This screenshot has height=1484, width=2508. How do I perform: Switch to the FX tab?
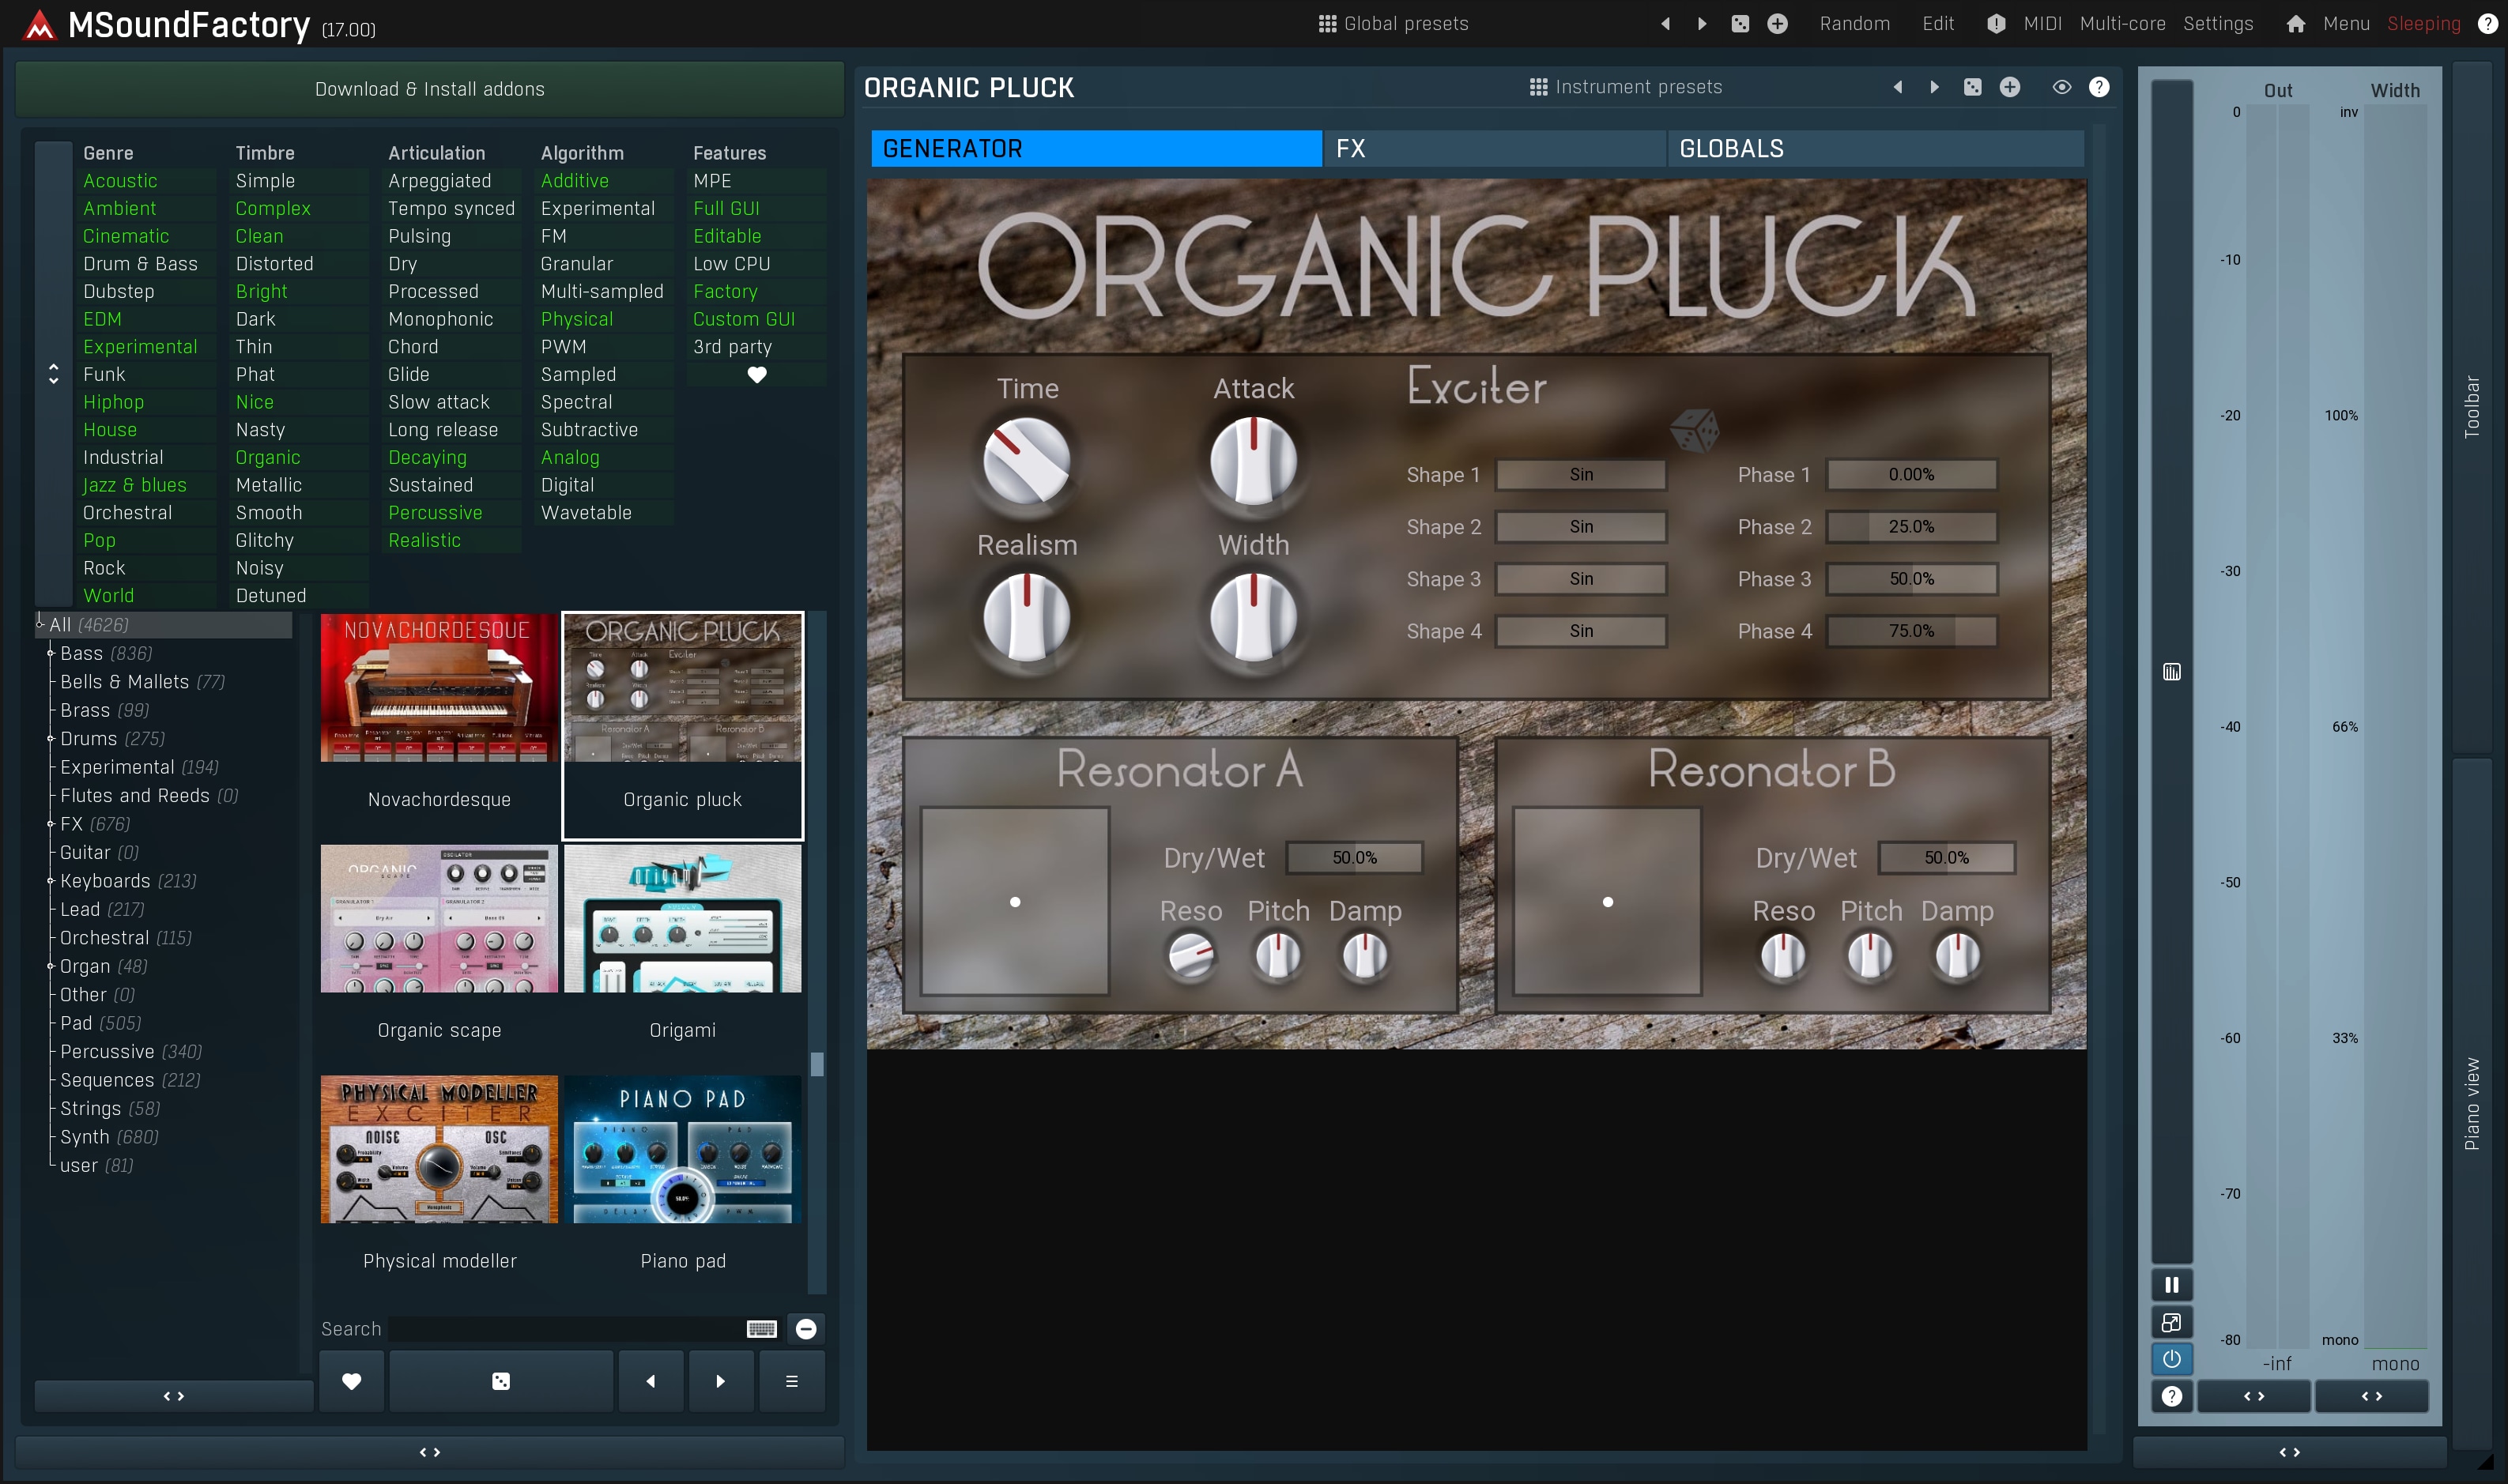(x=1493, y=149)
